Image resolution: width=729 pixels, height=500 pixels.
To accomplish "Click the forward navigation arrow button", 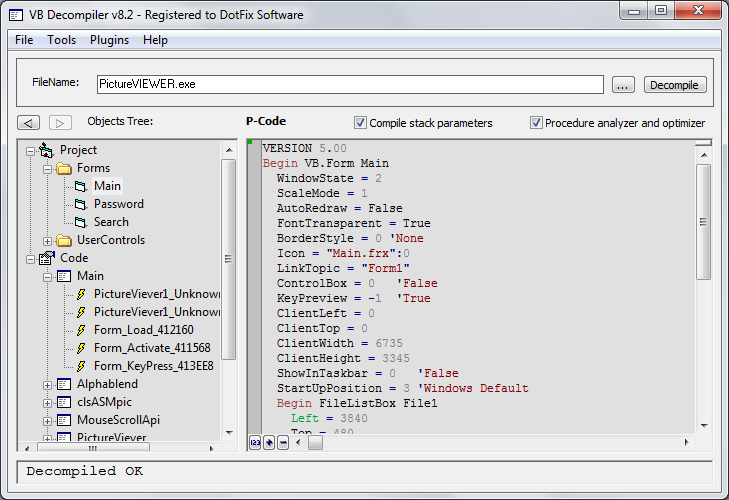I will point(60,123).
